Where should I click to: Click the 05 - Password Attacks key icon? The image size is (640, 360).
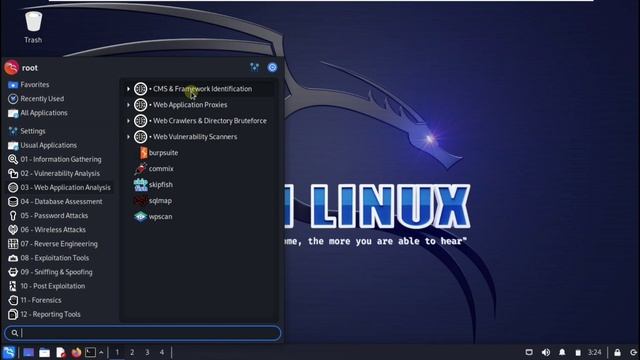pos(13,216)
